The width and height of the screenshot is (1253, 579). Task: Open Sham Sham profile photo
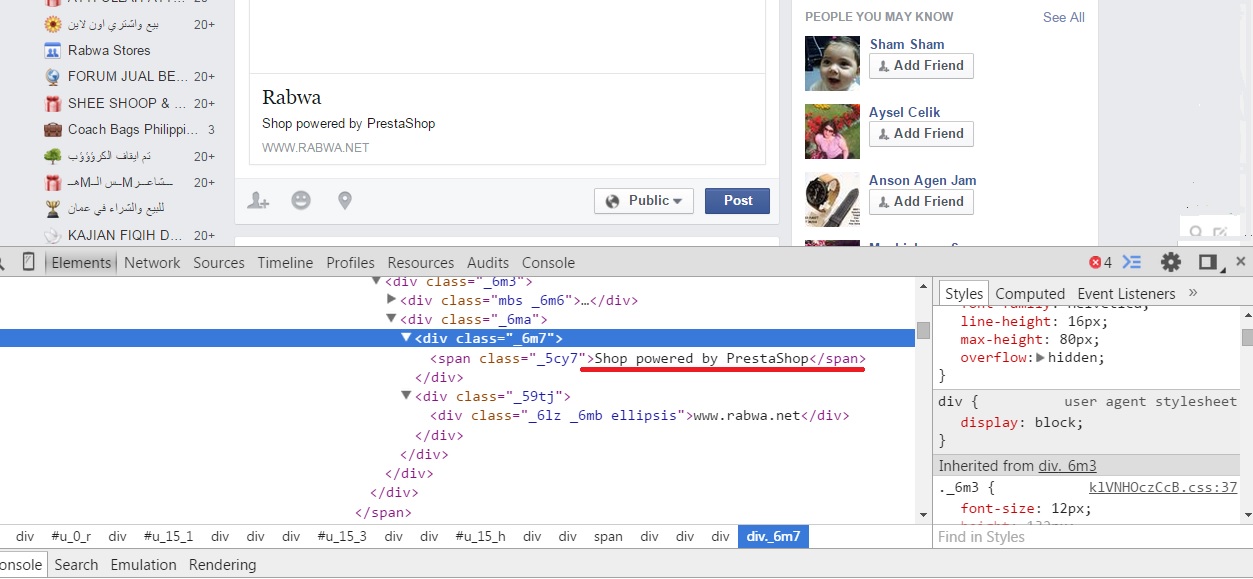[x=832, y=64]
